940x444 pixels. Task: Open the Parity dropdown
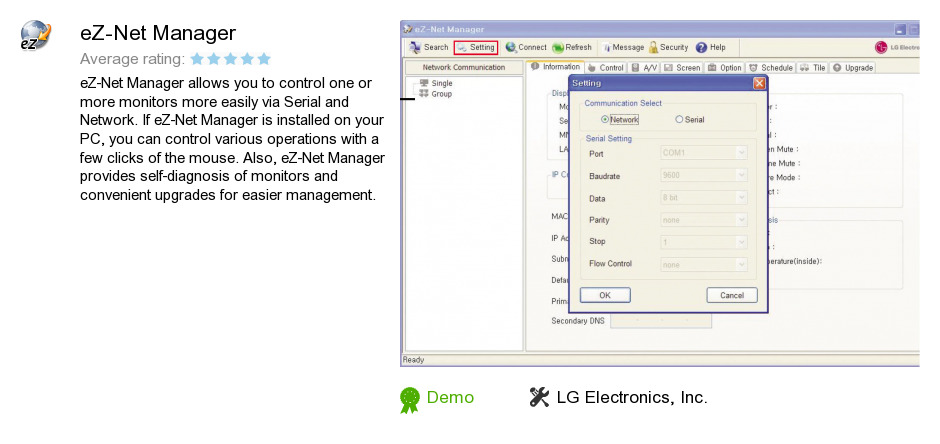704,220
